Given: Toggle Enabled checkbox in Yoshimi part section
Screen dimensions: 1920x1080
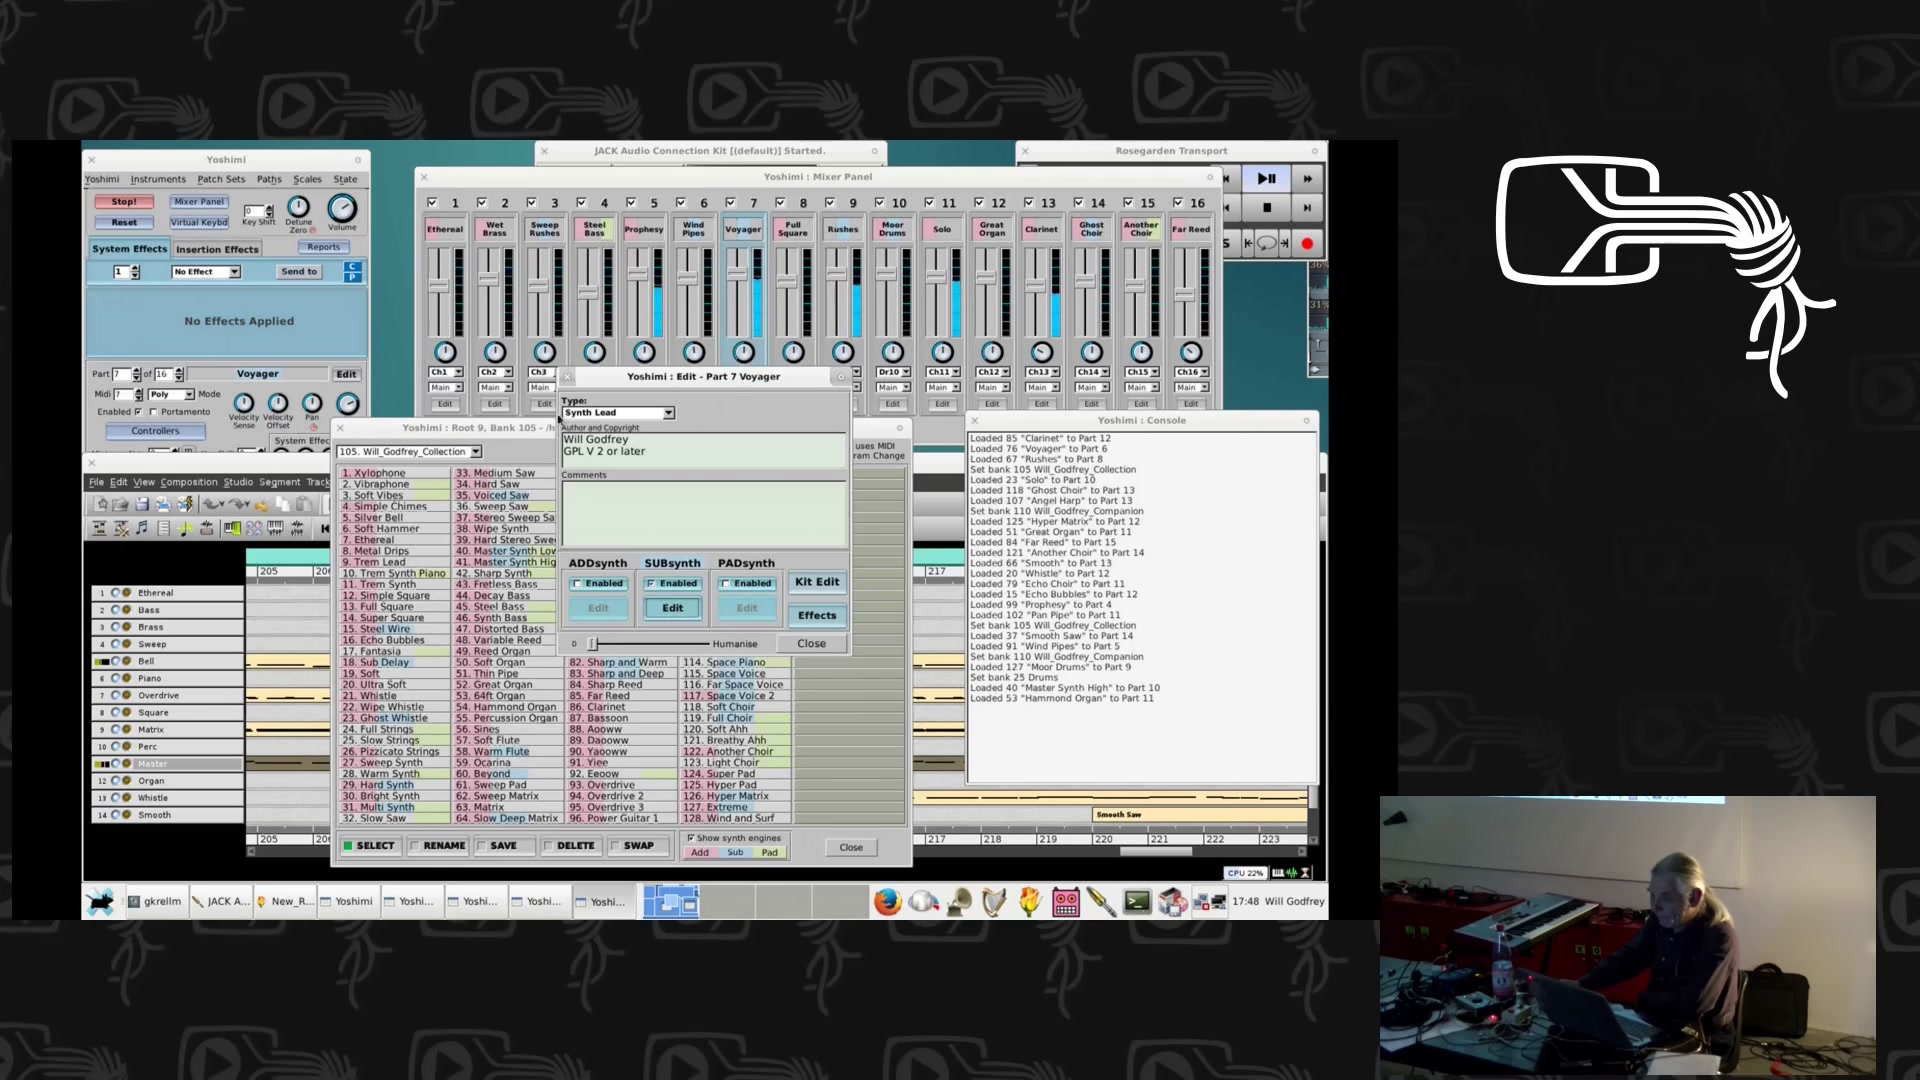Looking at the screenshot, I should pyautogui.click(x=137, y=411).
